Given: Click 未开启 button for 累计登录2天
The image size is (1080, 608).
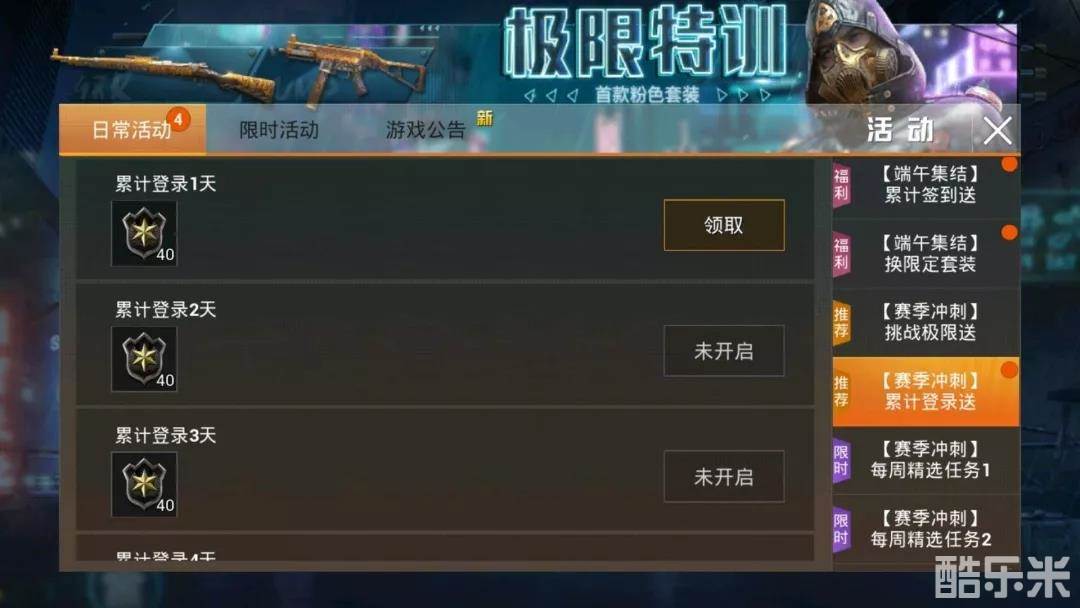Looking at the screenshot, I should pyautogui.click(x=724, y=351).
